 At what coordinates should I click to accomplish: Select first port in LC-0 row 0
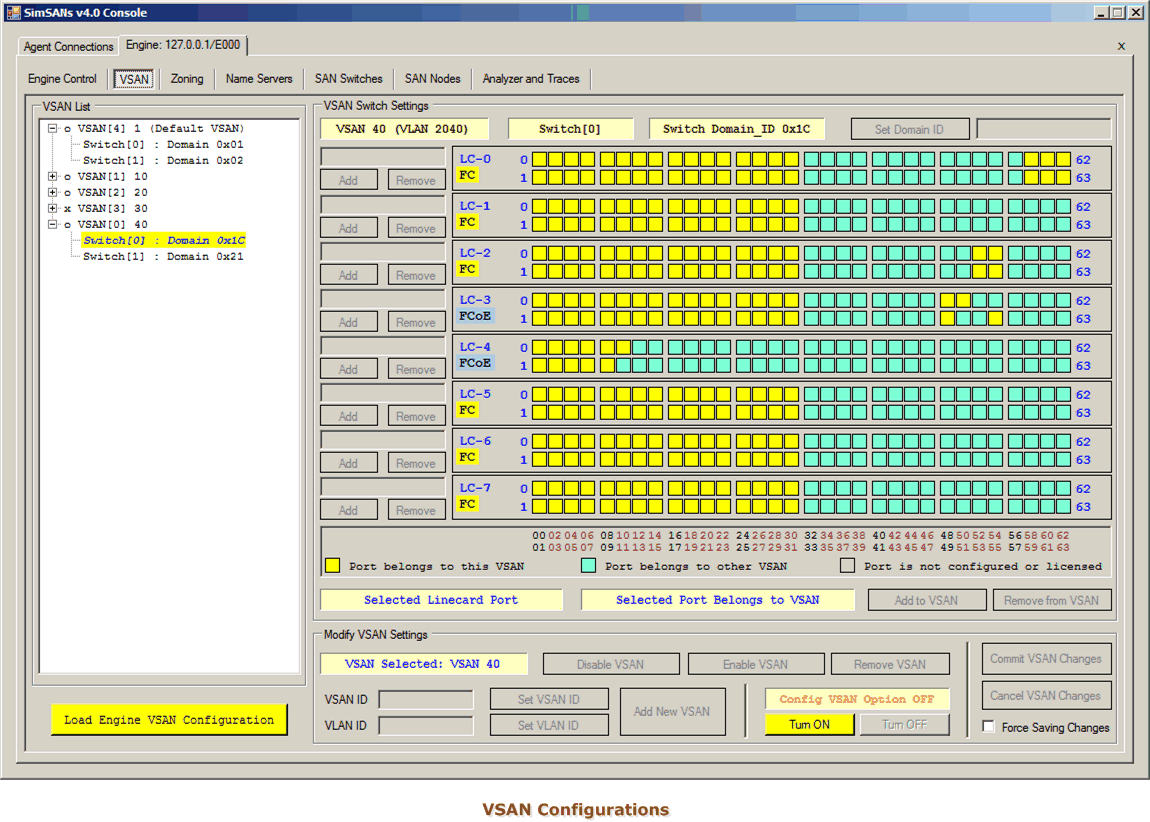point(539,159)
